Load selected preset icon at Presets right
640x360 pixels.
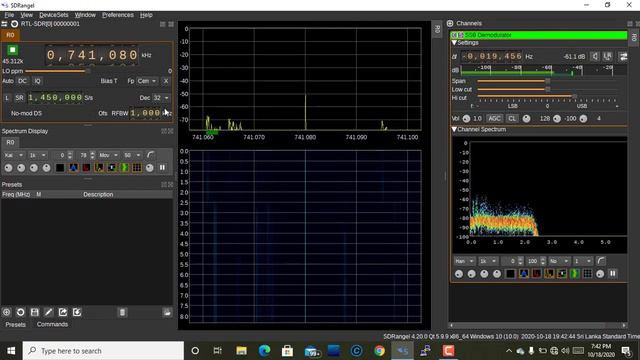click(167, 313)
